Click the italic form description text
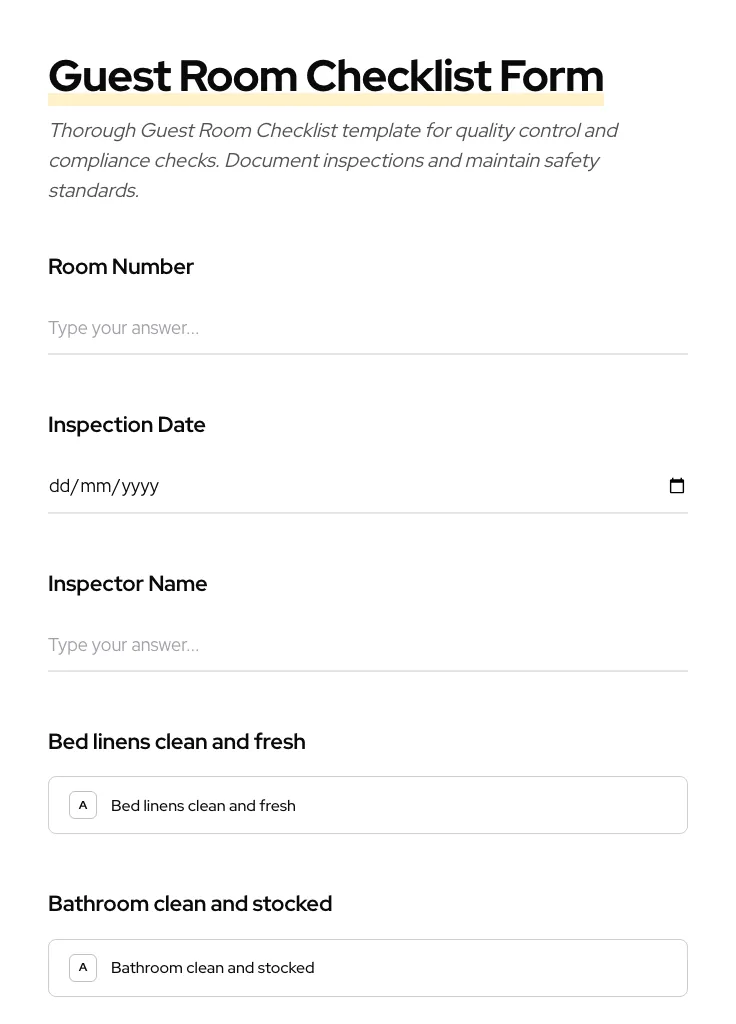 point(334,160)
